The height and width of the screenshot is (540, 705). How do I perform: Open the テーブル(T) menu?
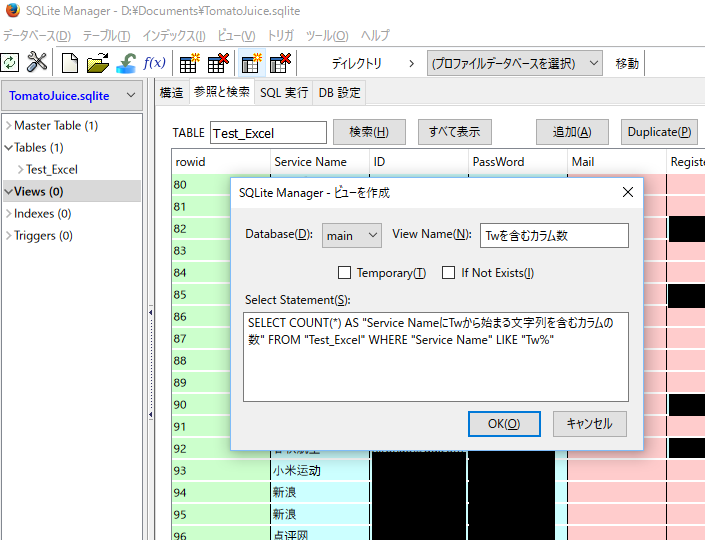(x=106, y=35)
